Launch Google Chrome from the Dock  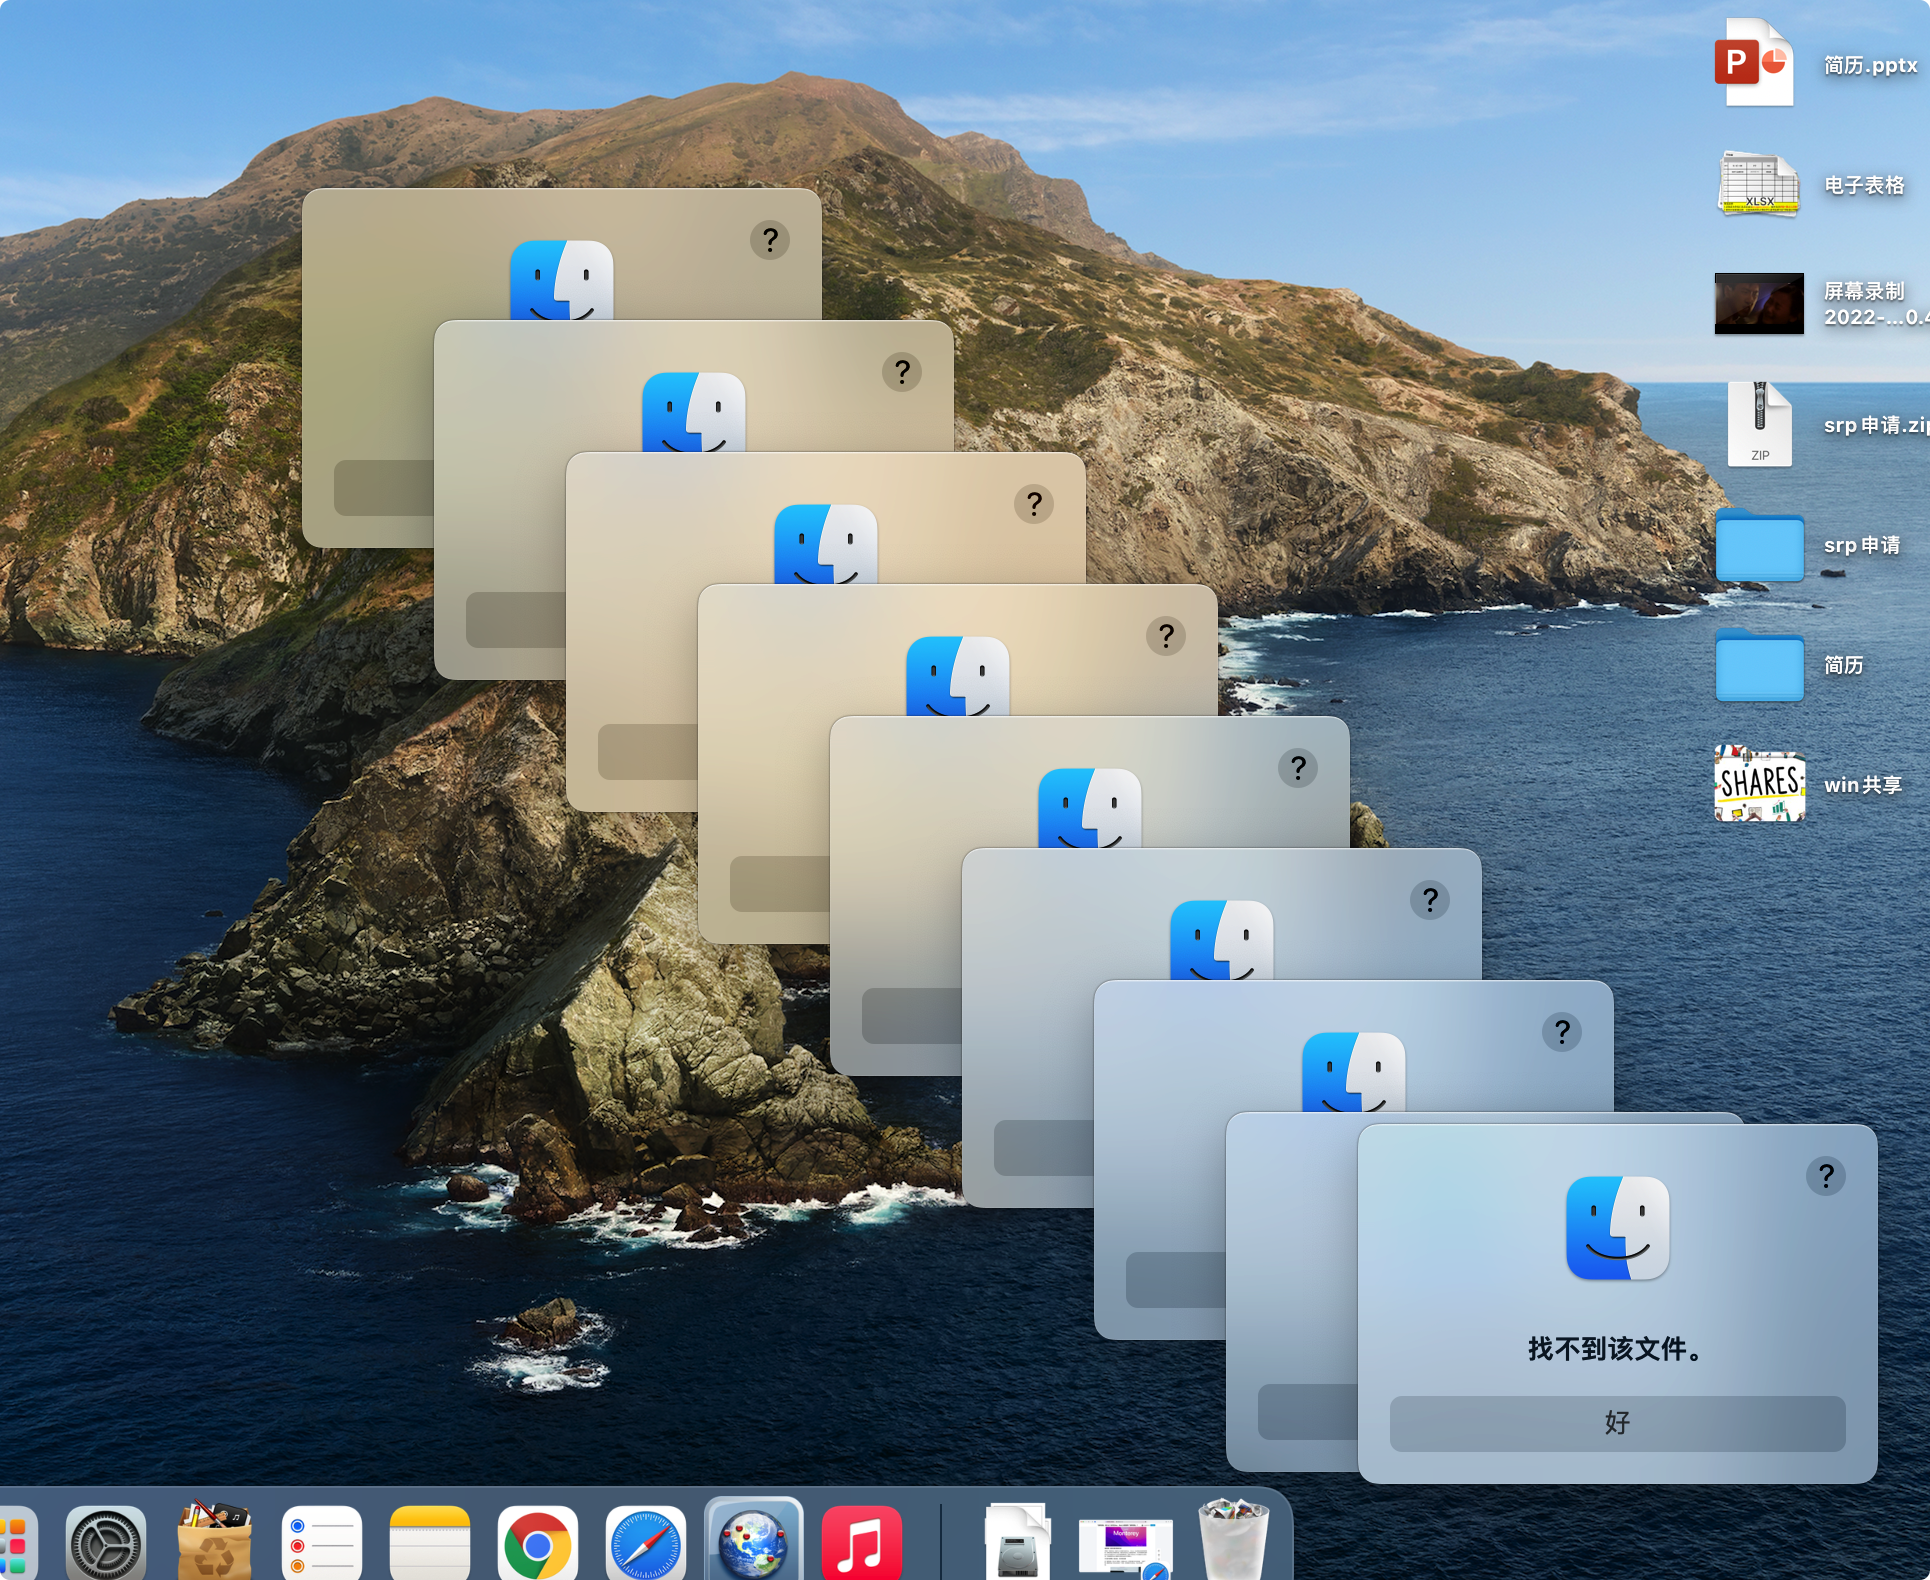pyautogui.click(x=537, y=1545)
